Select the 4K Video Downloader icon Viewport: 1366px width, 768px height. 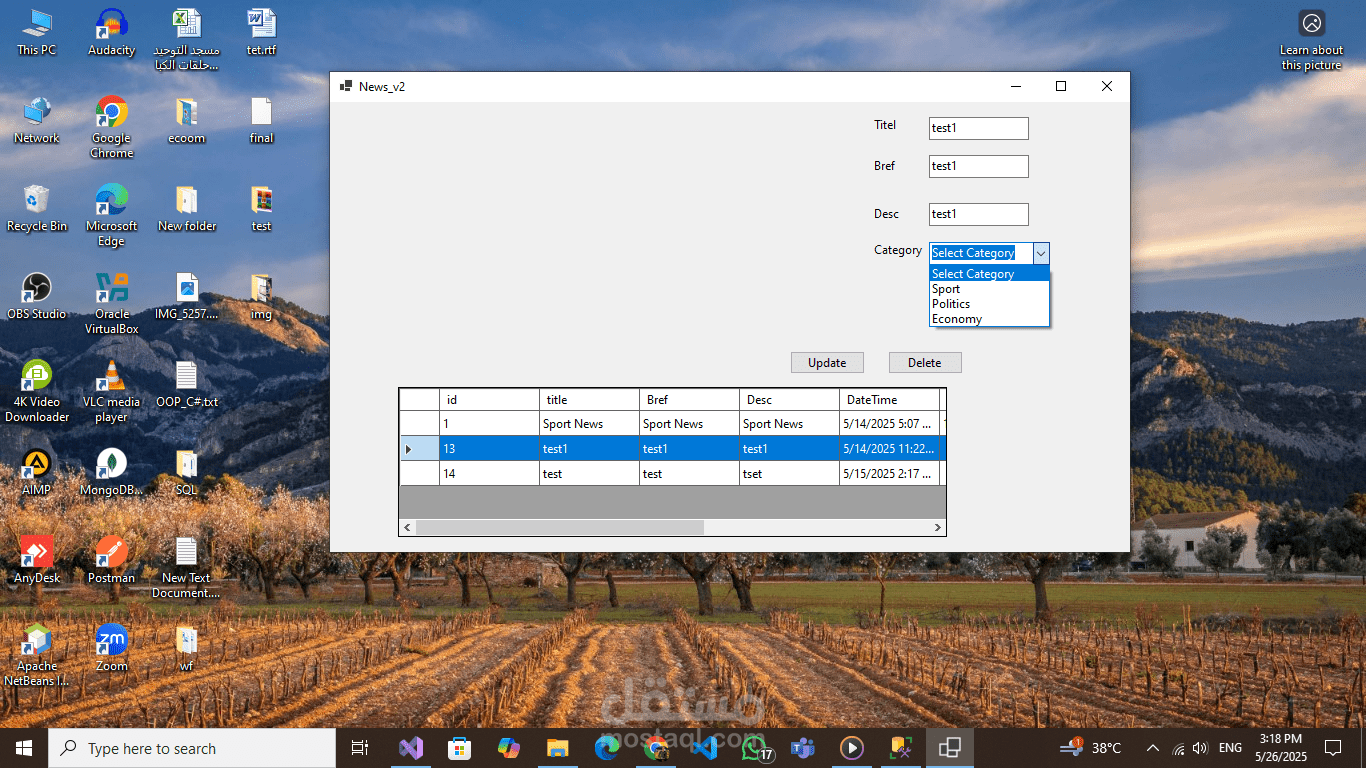[37, 391]
